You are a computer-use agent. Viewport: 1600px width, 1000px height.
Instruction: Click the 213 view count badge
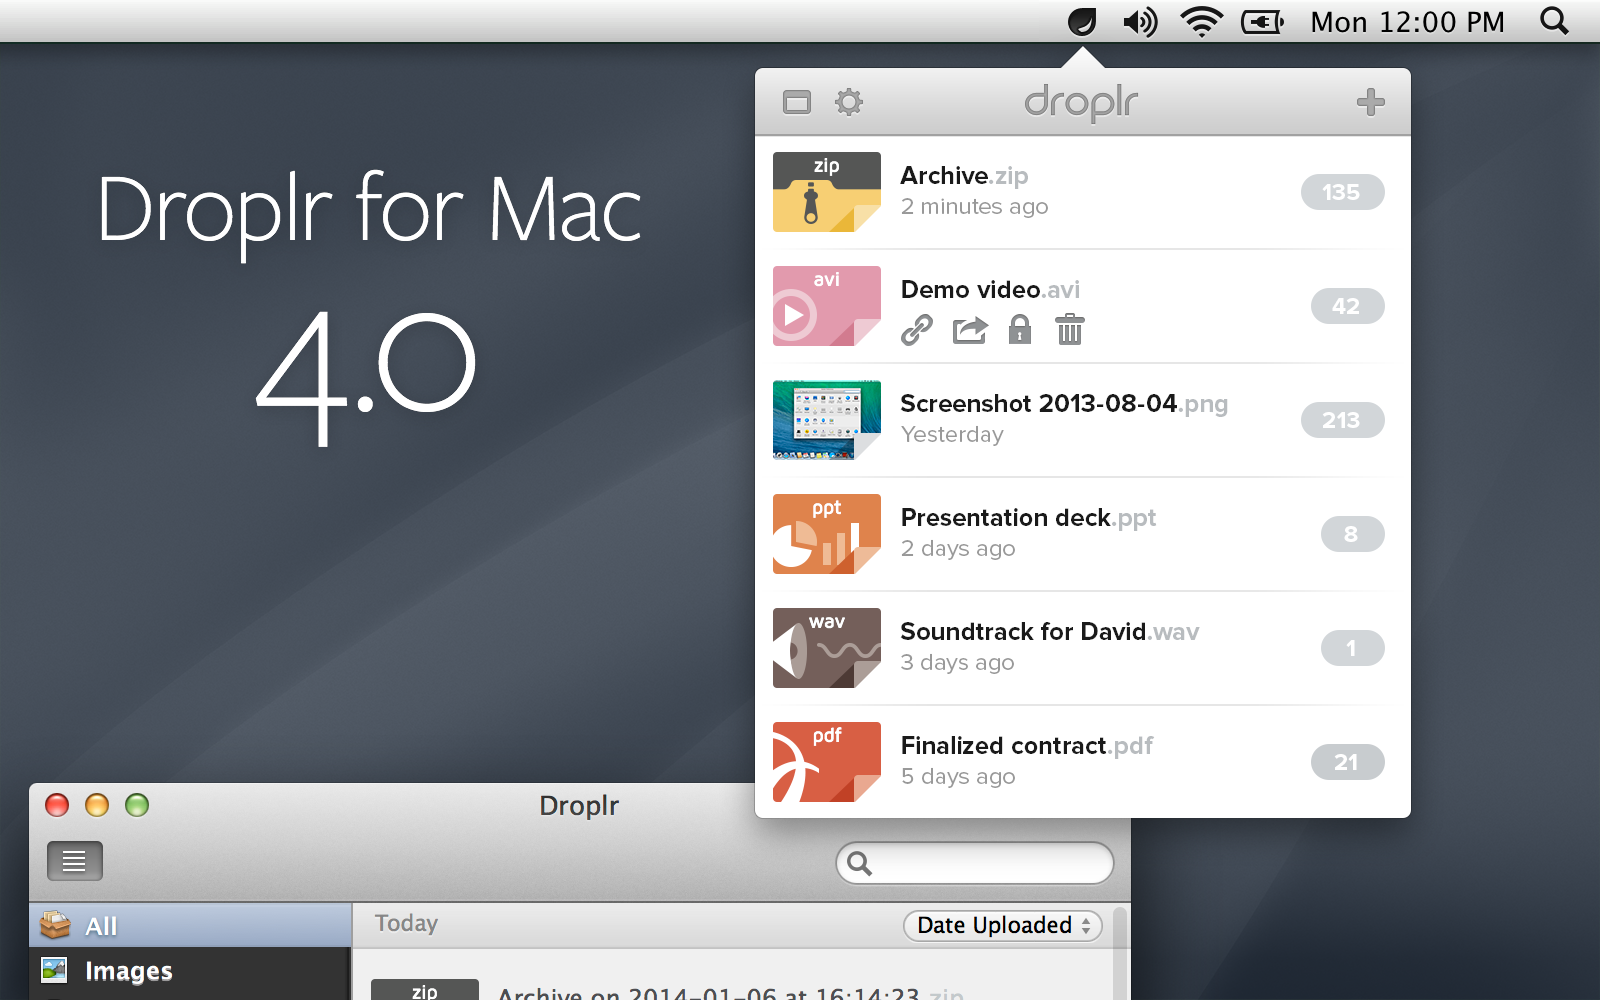[1342, 420]
